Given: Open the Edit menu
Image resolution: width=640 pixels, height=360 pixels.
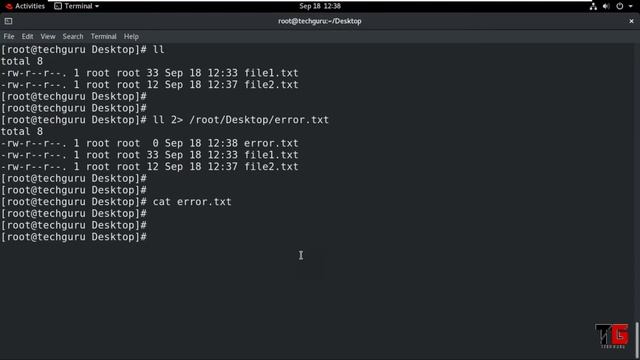Looking at the screenshot, I should 27,36.
